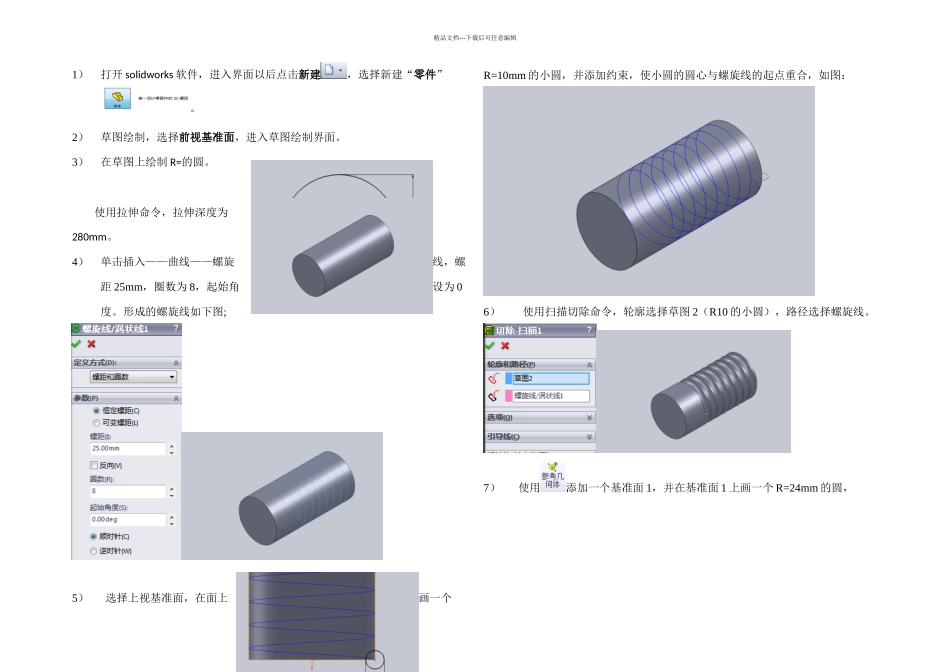Screen dimensions: 950x672
Task: Click the 螺距 pitch label
Action: click(101, 436)
